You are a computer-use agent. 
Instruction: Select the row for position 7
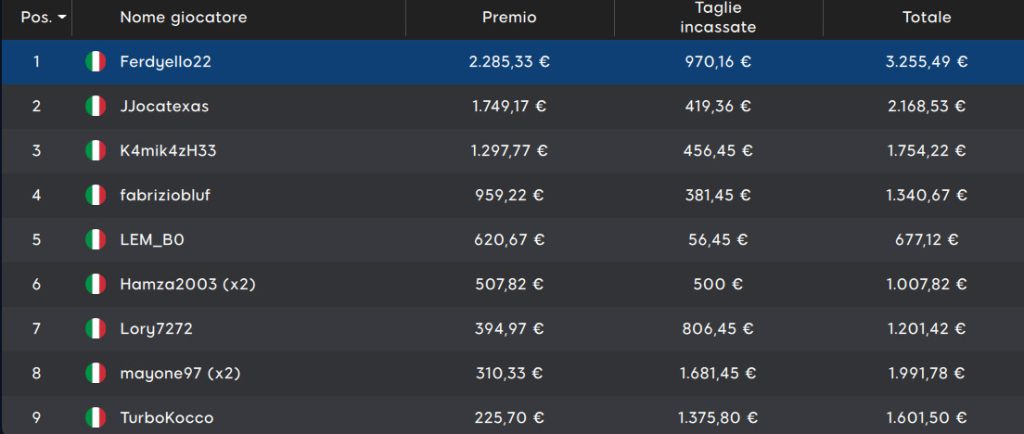pos(512,328)
